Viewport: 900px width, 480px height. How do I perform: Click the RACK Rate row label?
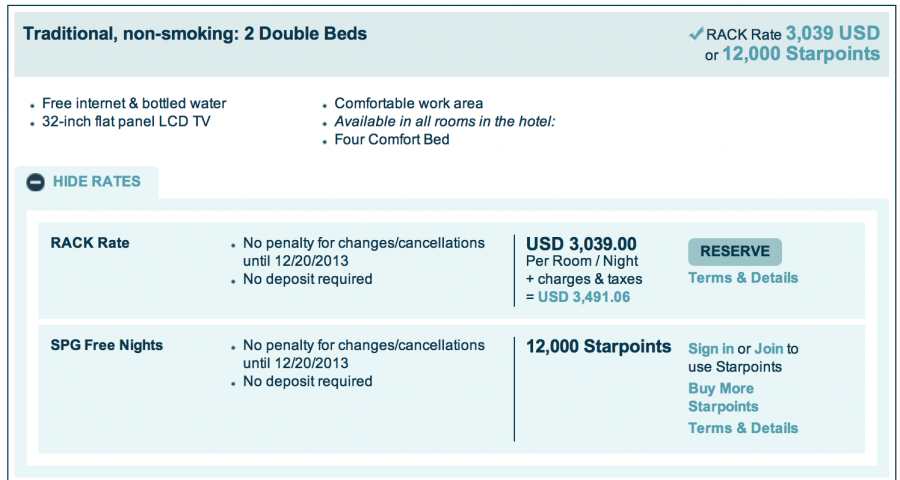point(90,243)
